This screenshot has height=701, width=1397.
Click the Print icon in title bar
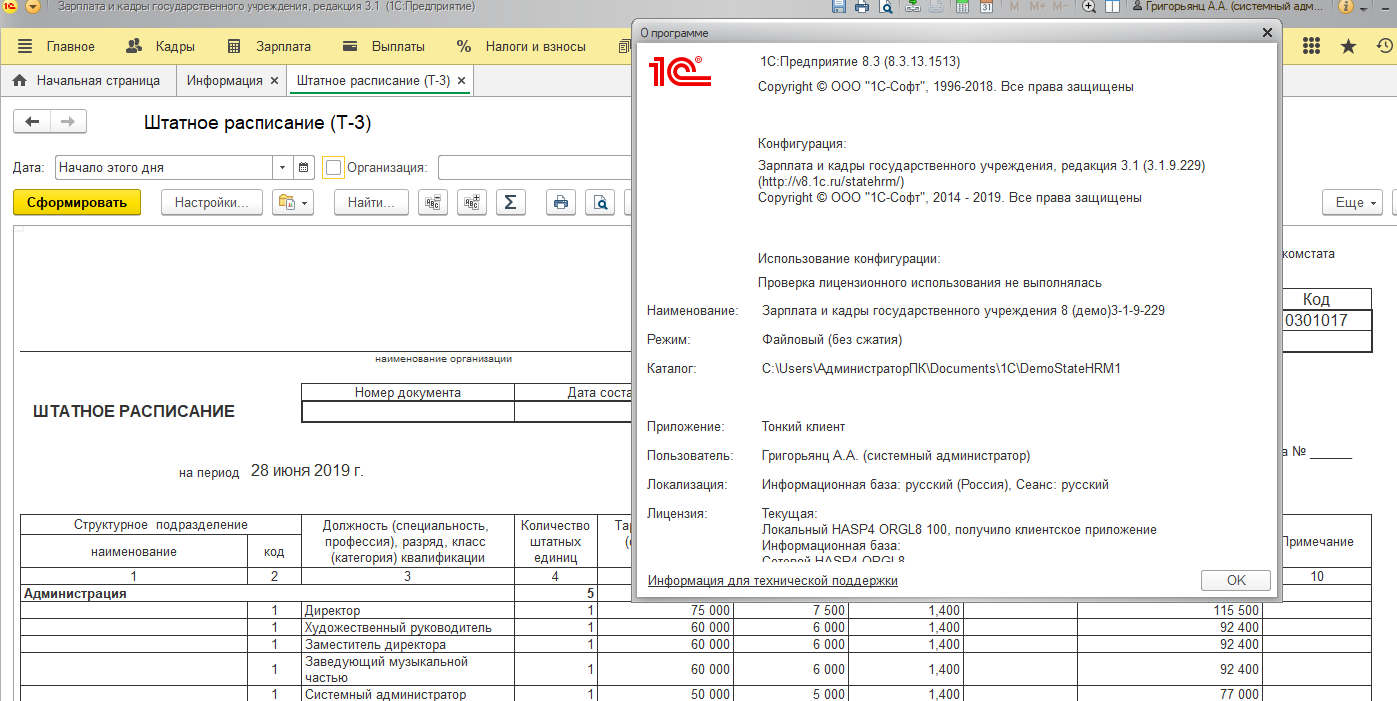862,7
